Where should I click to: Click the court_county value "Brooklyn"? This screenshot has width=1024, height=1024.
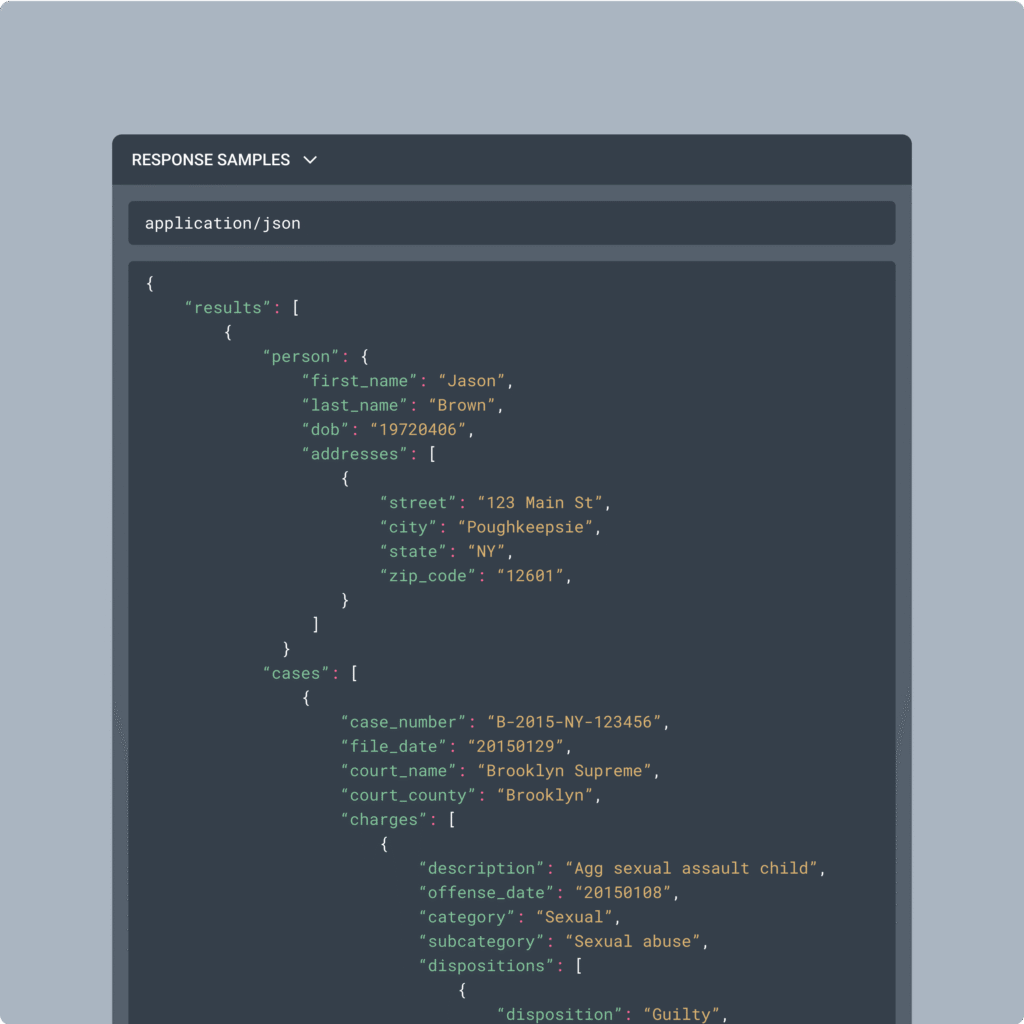click(x=545, y=795)
